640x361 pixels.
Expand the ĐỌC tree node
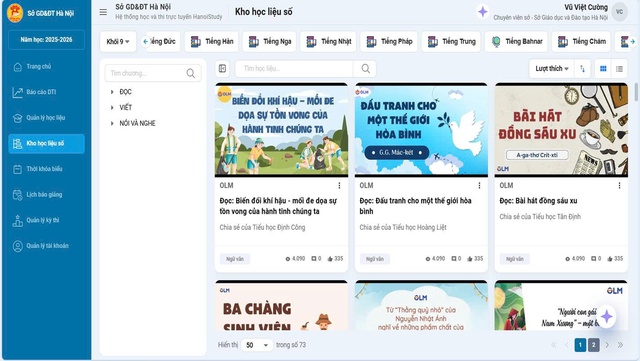pos(112,92)
